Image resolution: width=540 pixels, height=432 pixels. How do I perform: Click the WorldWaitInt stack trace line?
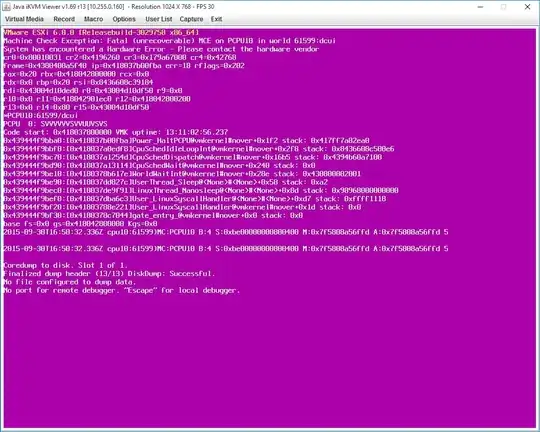tap(182, 174)
